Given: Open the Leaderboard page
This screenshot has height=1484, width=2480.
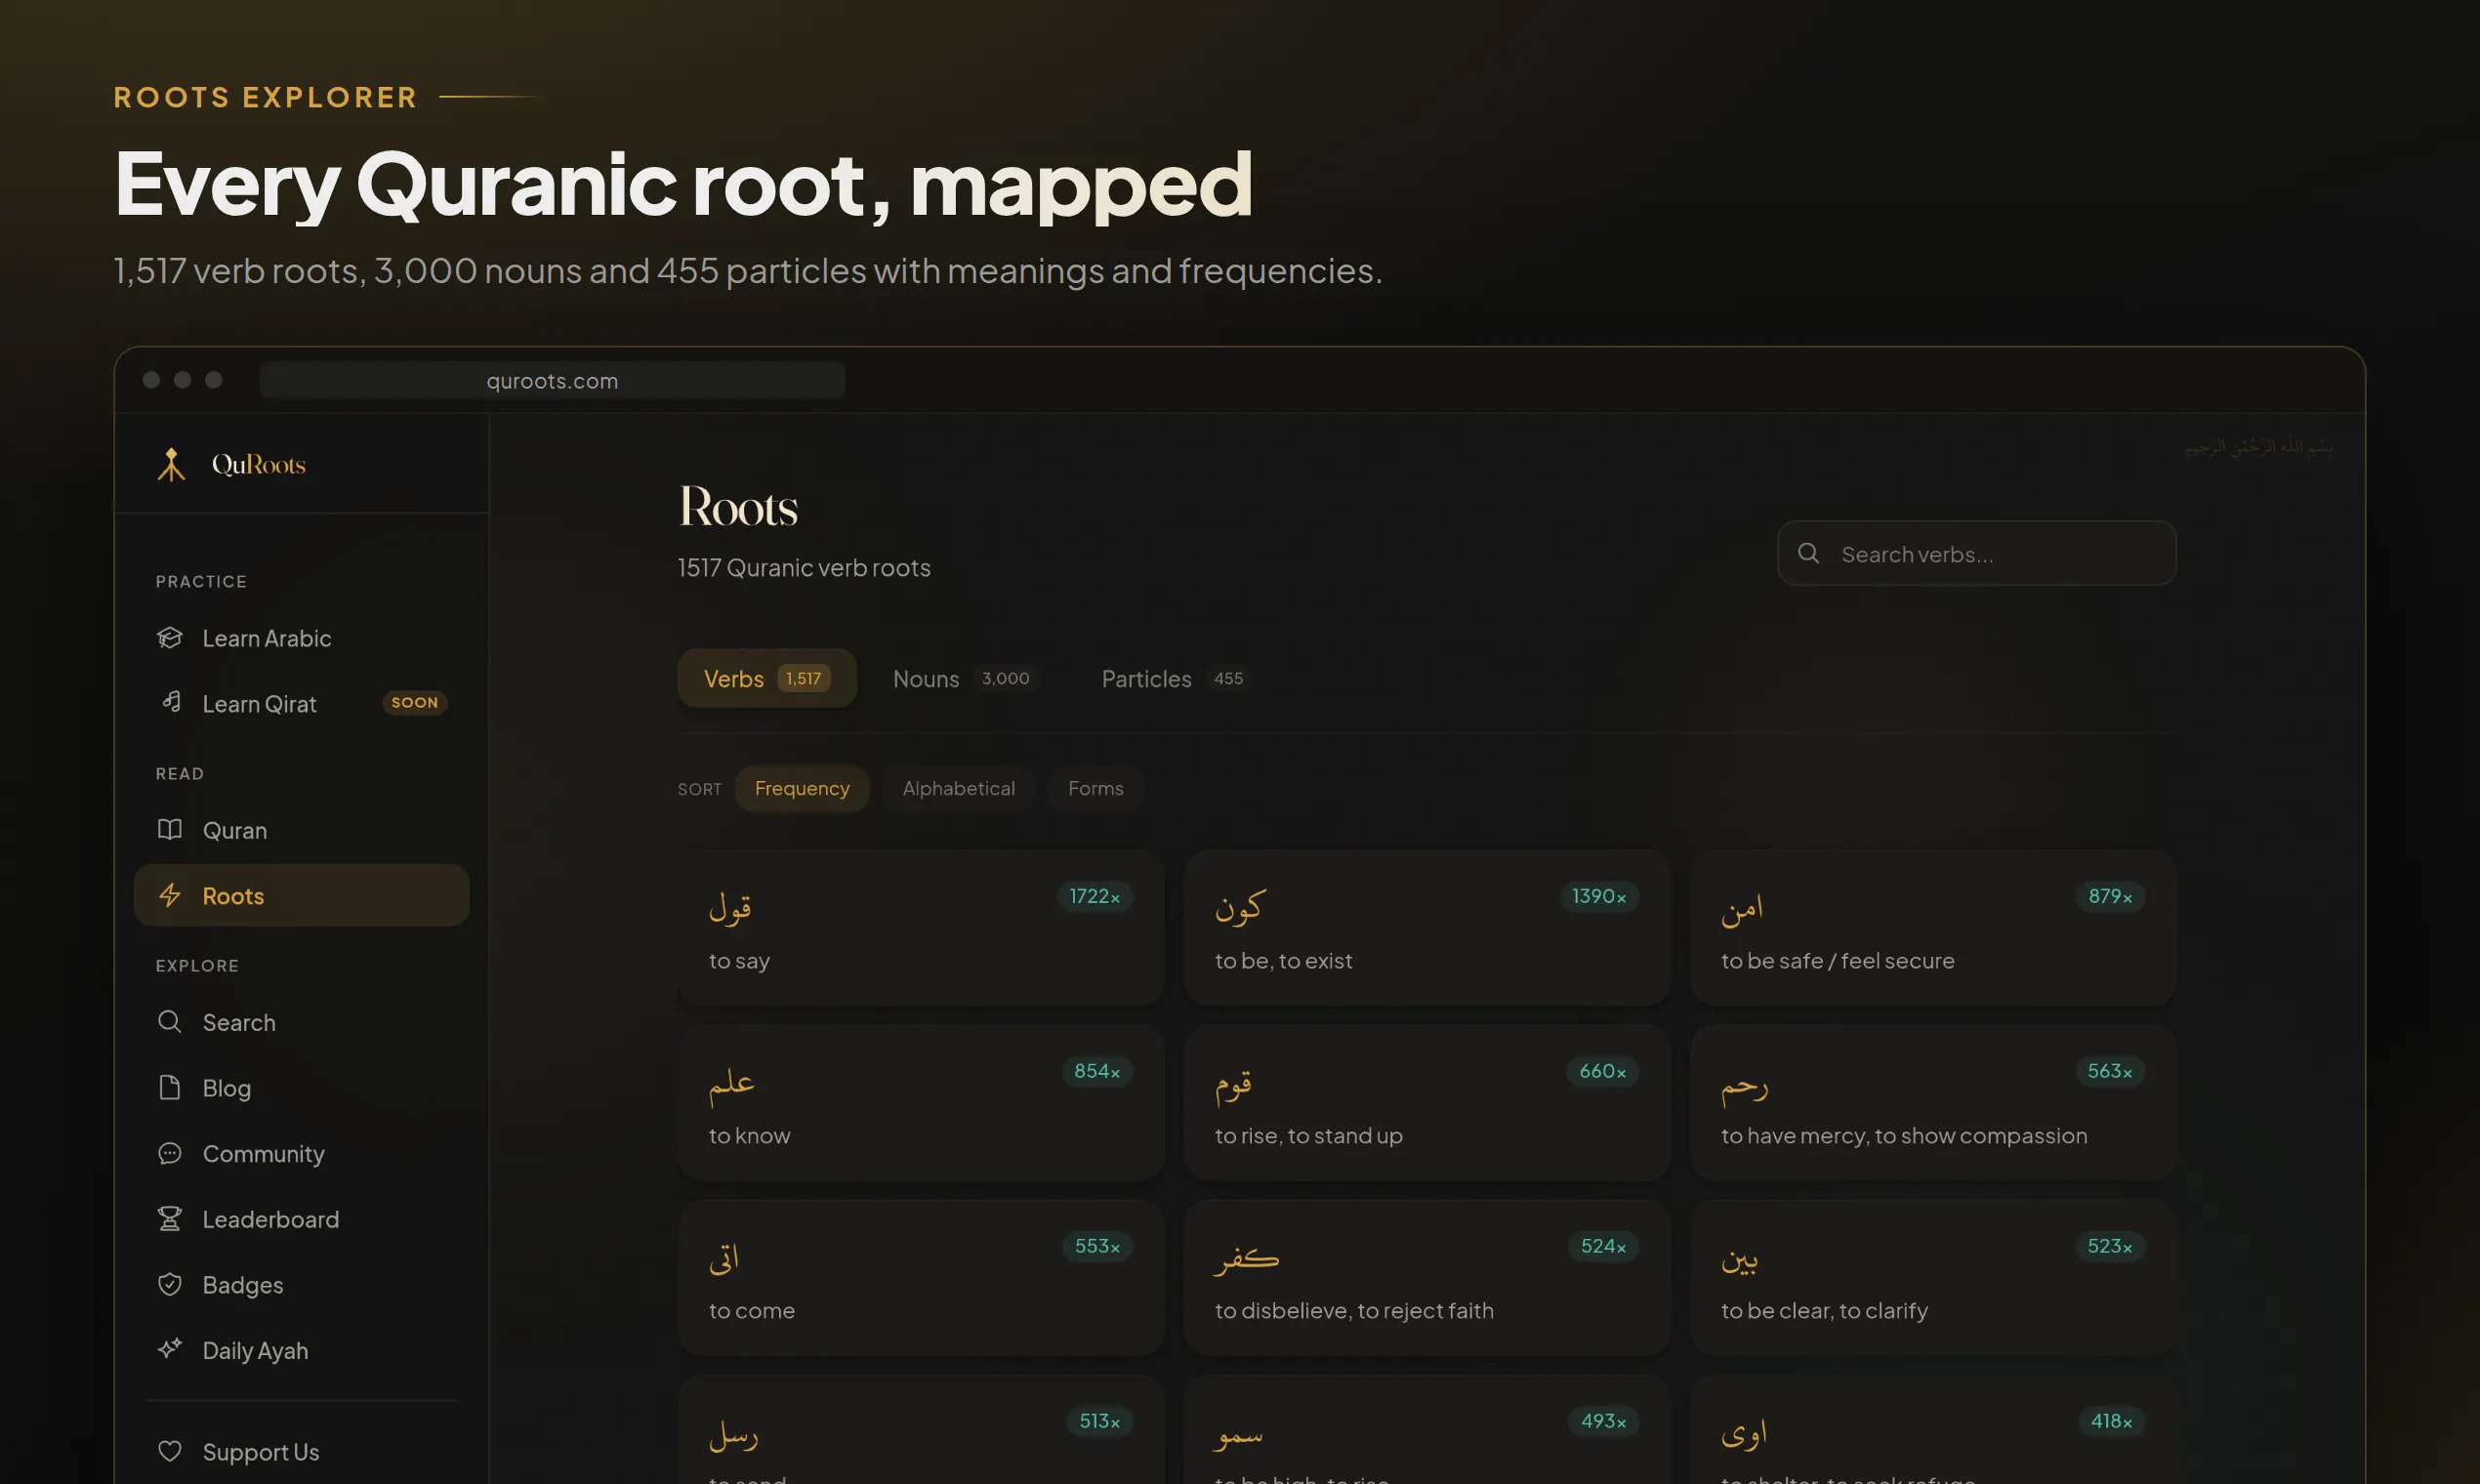Looking at the screenshot, I should (x=301, y=1219).
